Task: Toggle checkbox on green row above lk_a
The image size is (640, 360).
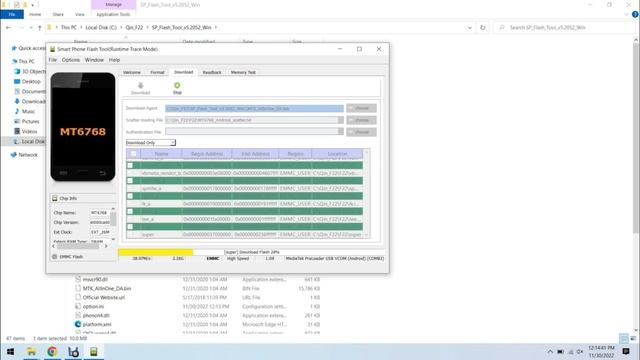Action: click(130, 196)
